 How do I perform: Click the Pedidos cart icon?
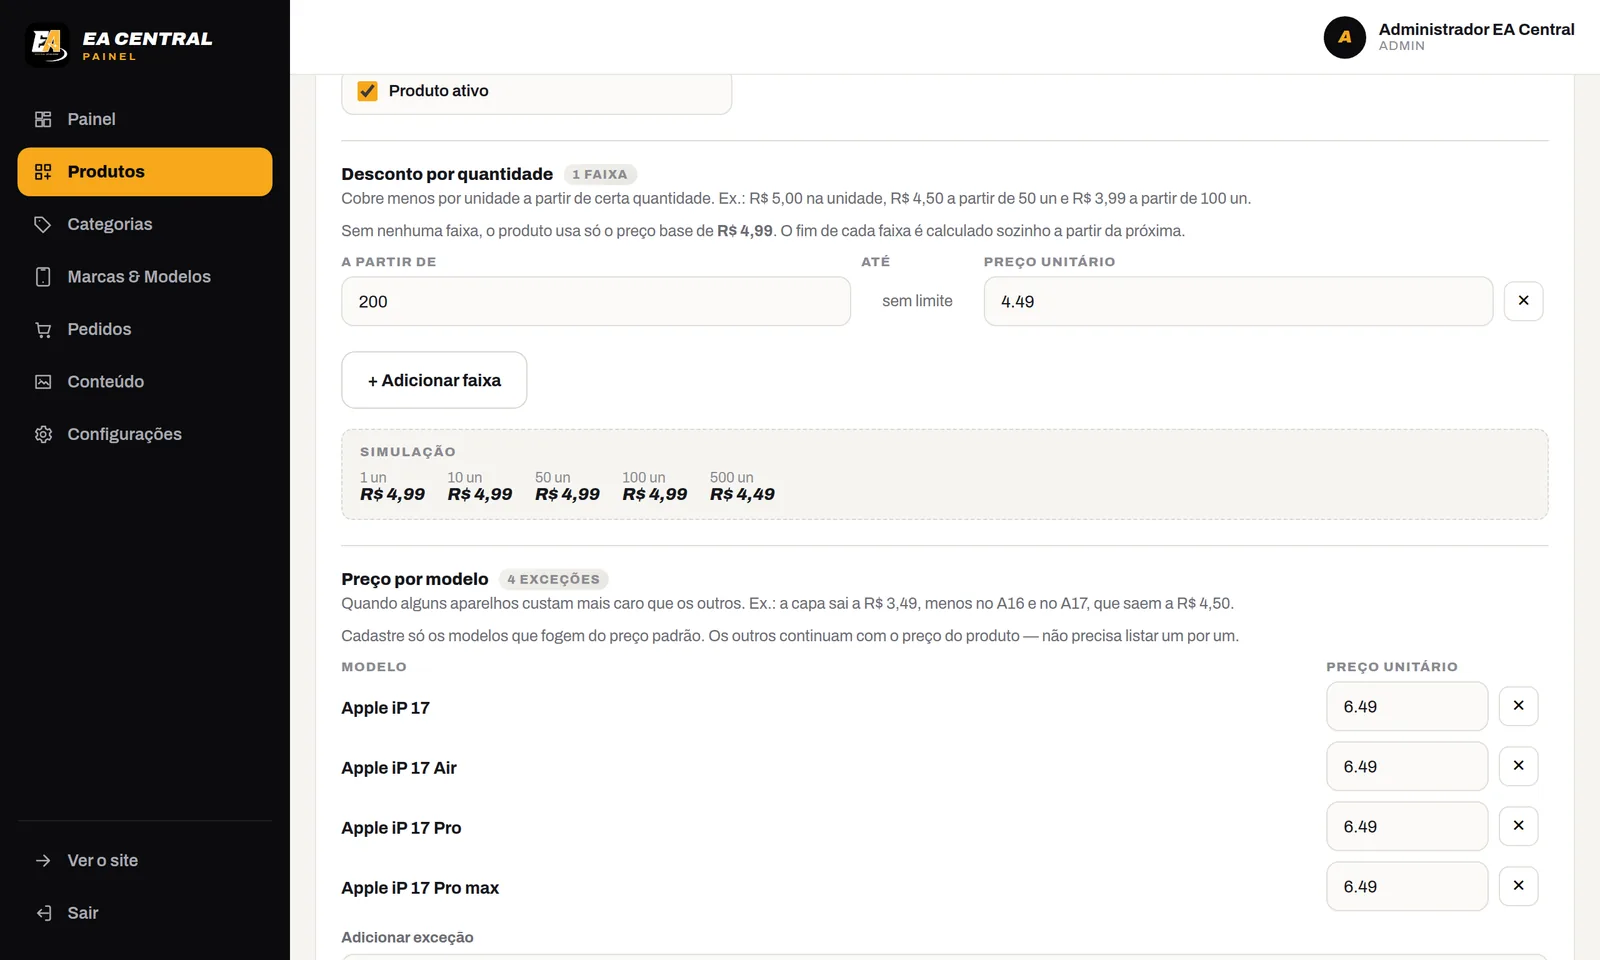click(x=43, y=329)
